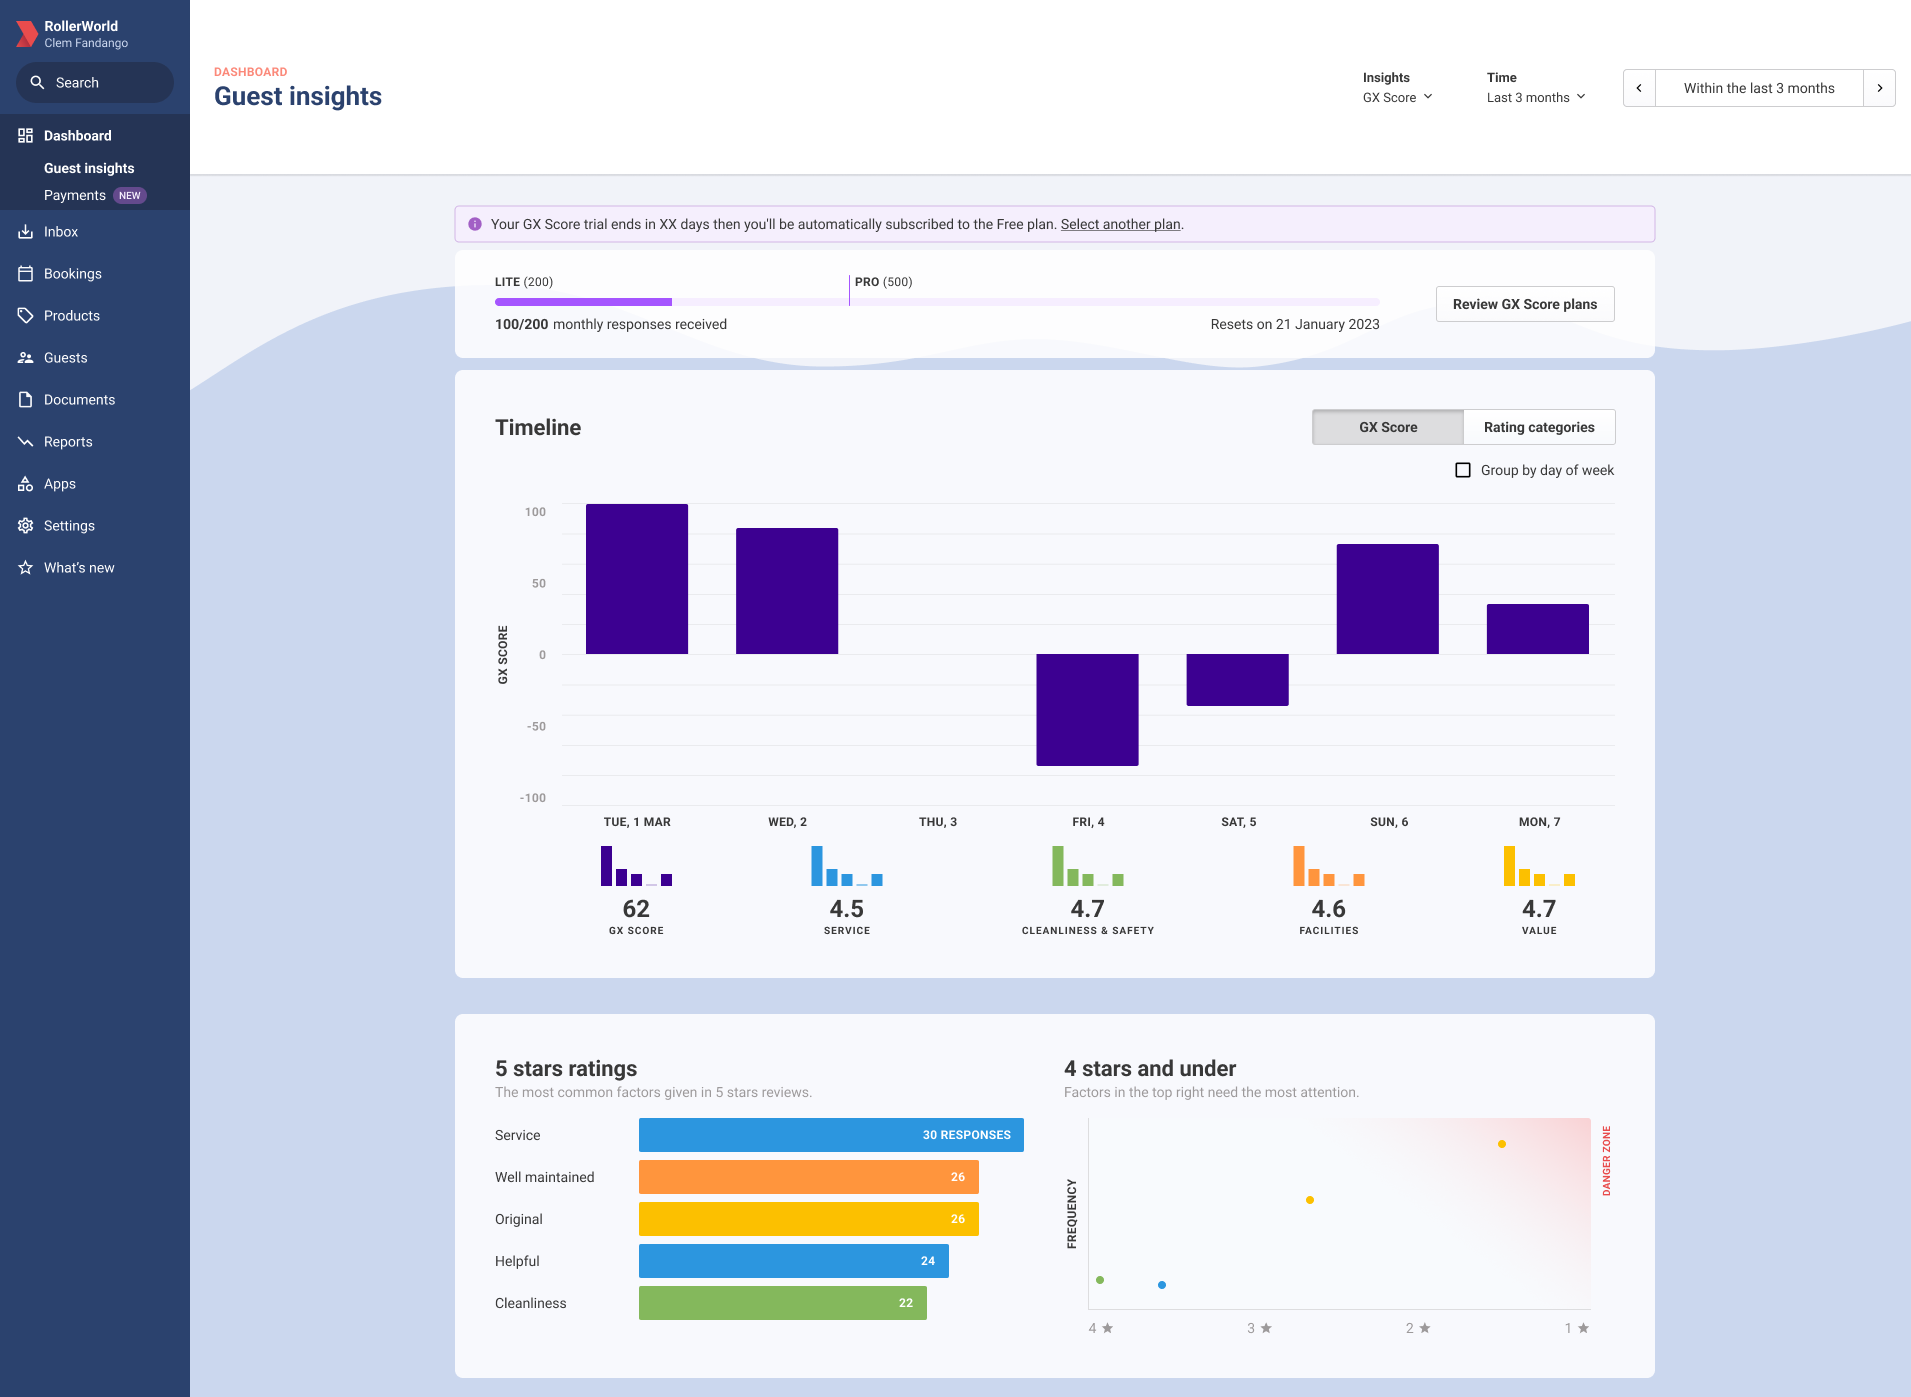This screenshot has width=1911, height=1397.
Task: Open the What's new section
Action: coord(77,567)
